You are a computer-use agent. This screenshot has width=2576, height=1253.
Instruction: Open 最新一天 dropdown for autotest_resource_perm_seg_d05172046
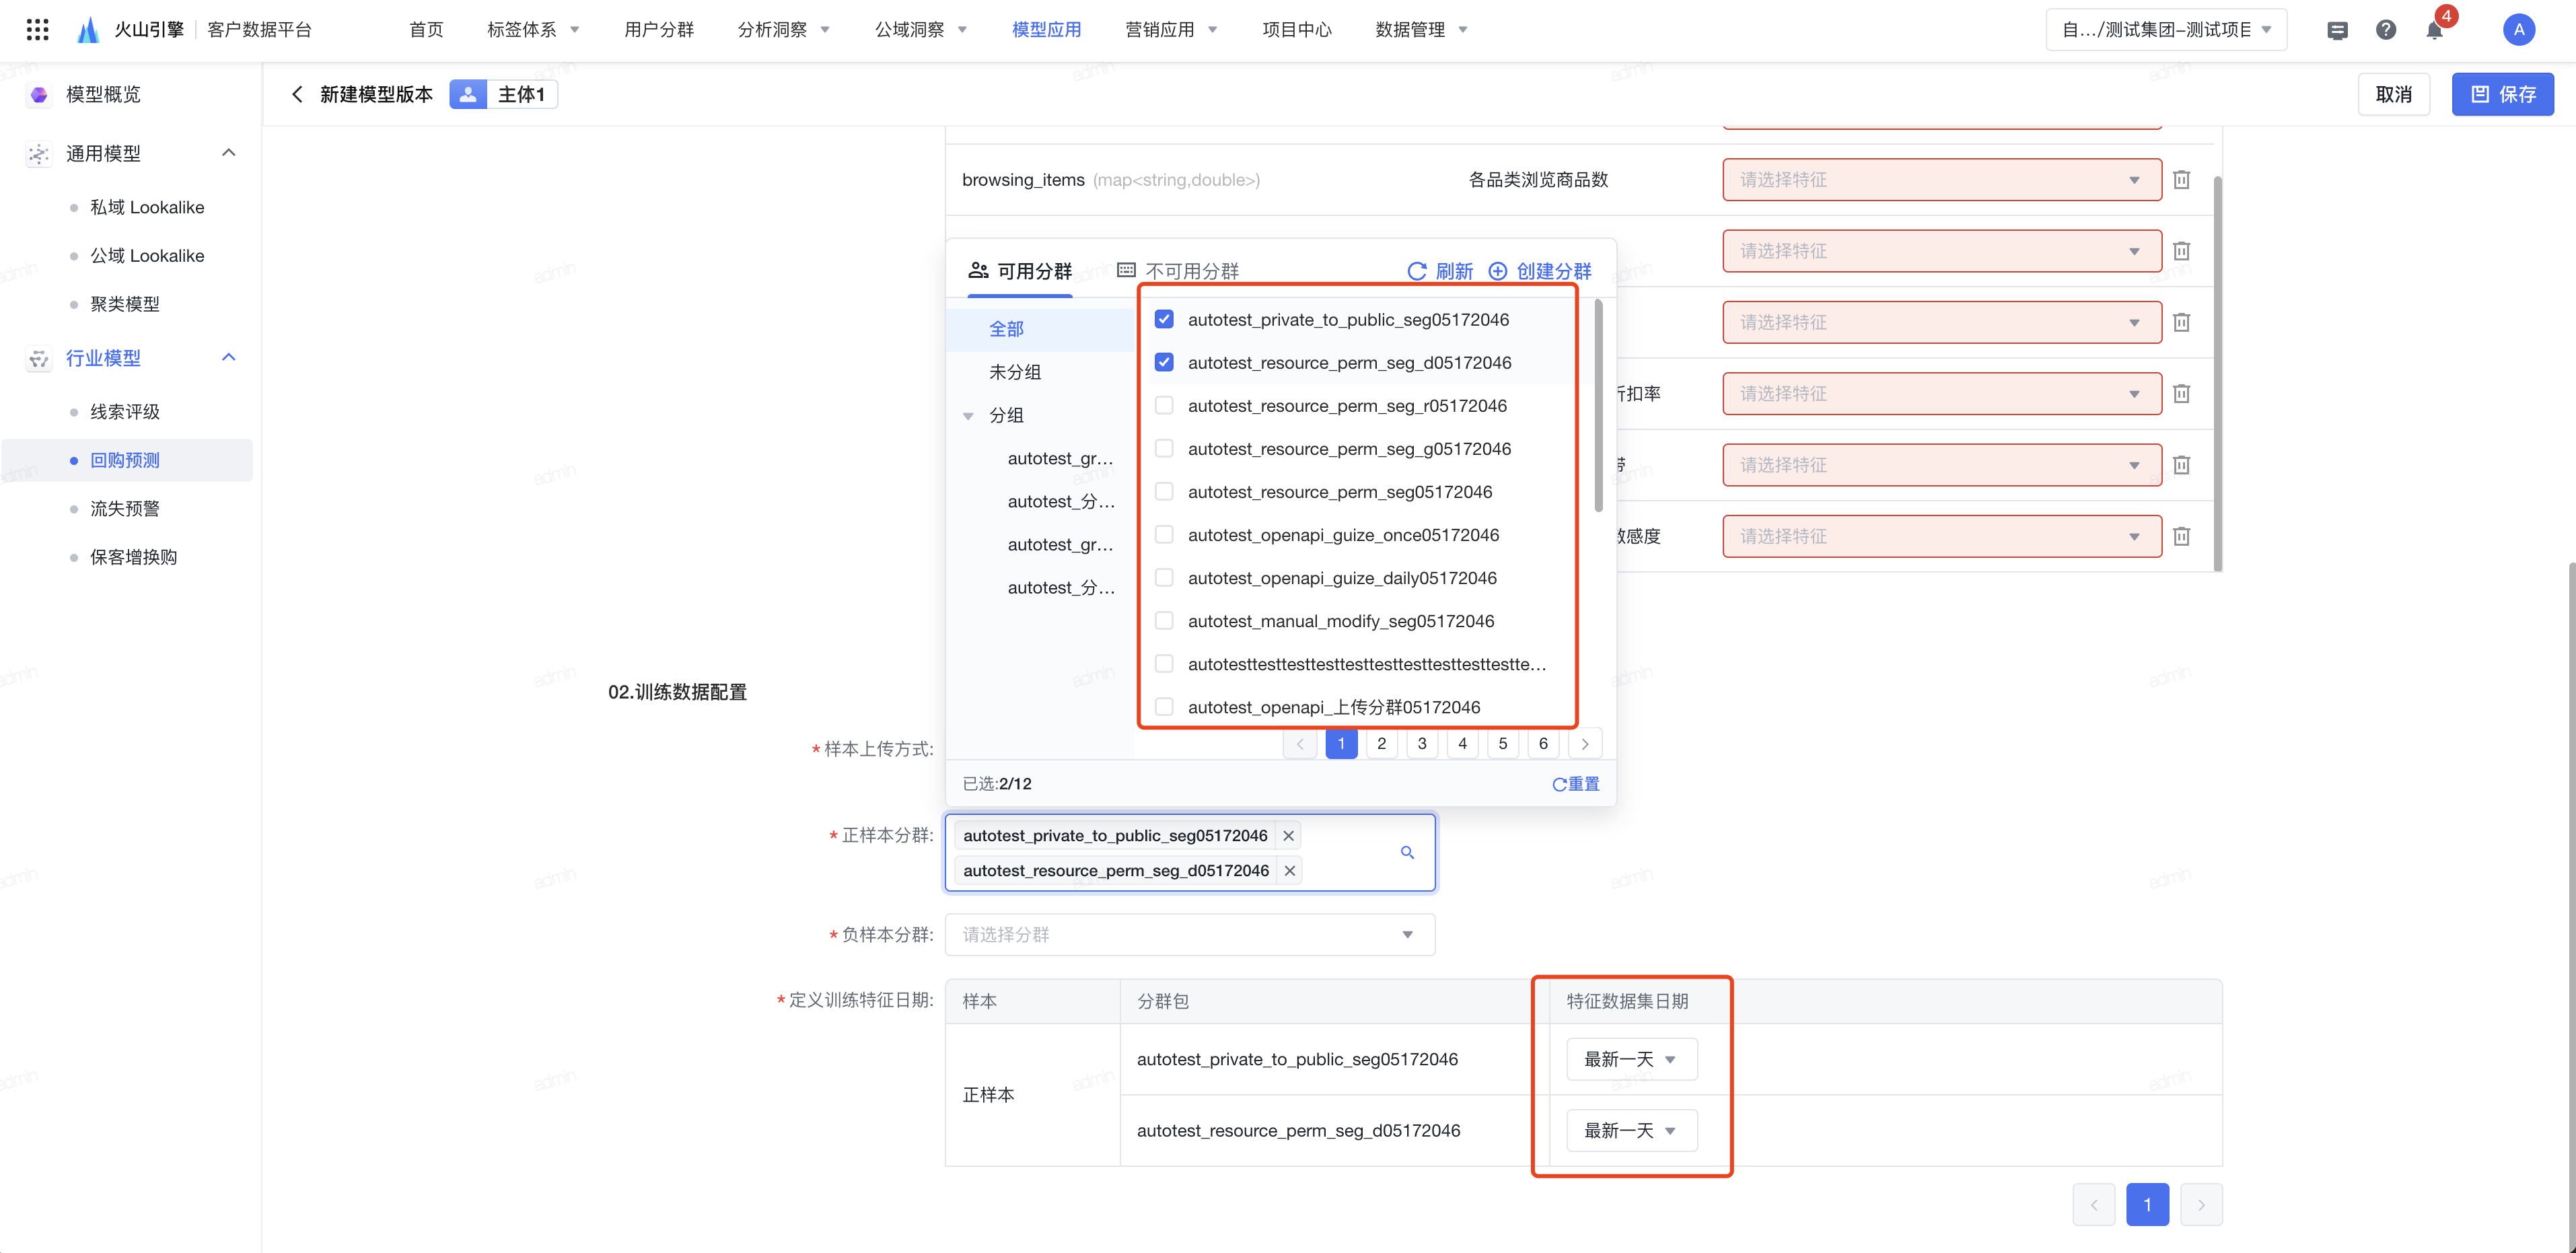(x=1631, y=1131)
